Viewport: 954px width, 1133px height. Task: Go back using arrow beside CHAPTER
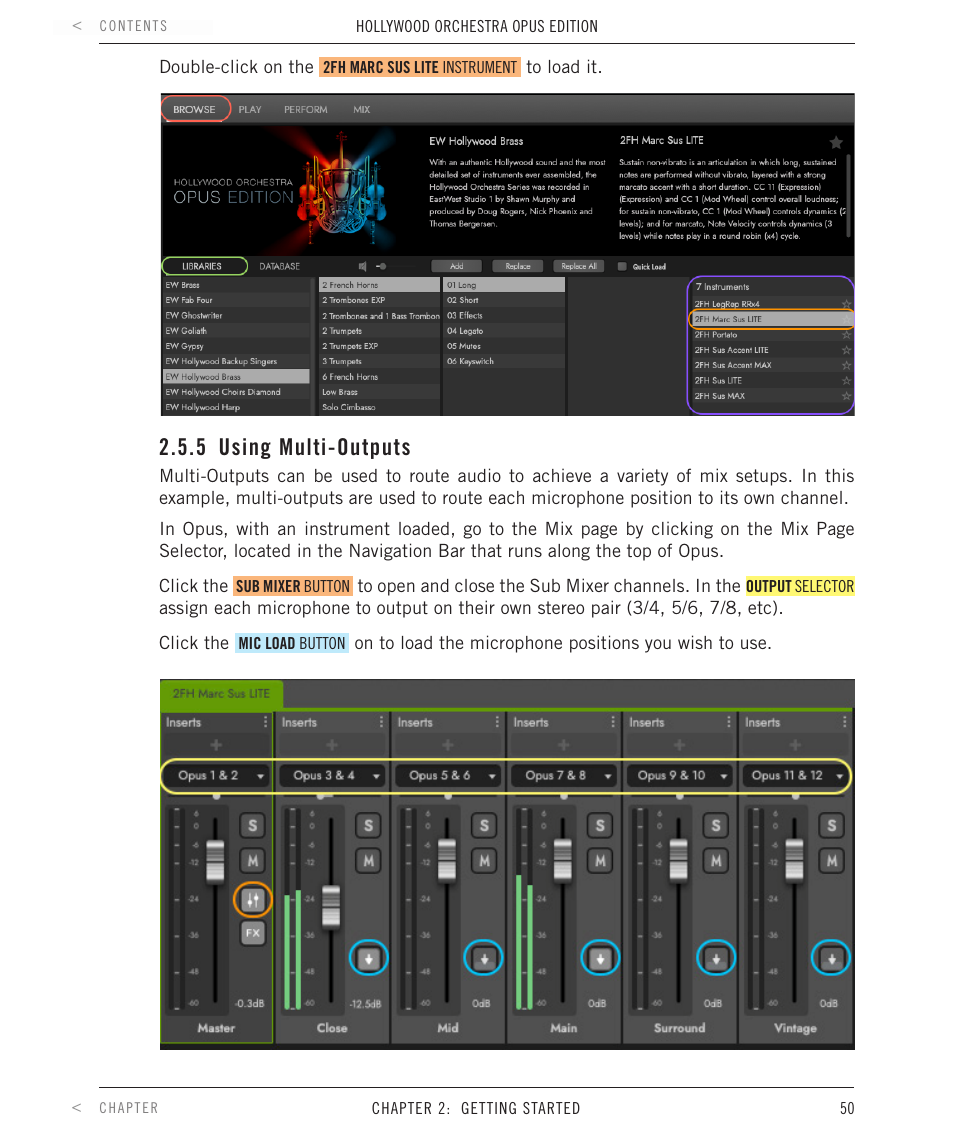pyautogui.click(x=77, y=1108)
